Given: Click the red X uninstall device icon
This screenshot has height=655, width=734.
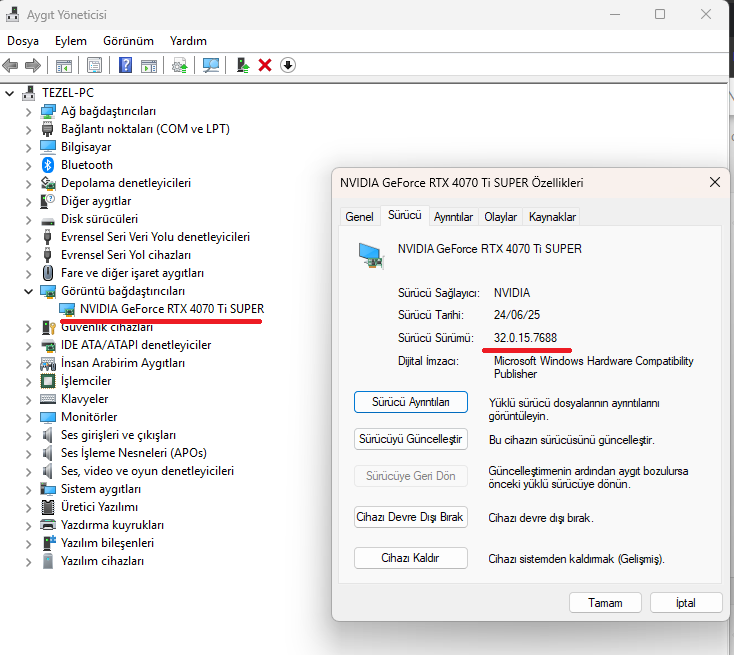Looking at the screenshot, I should (x=265, y=66).
